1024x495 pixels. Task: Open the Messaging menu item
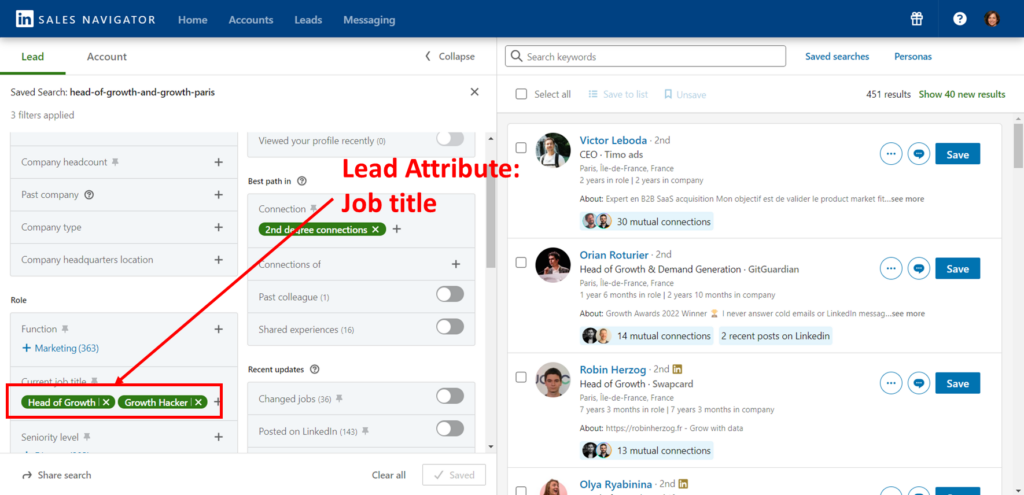[369, 20]
